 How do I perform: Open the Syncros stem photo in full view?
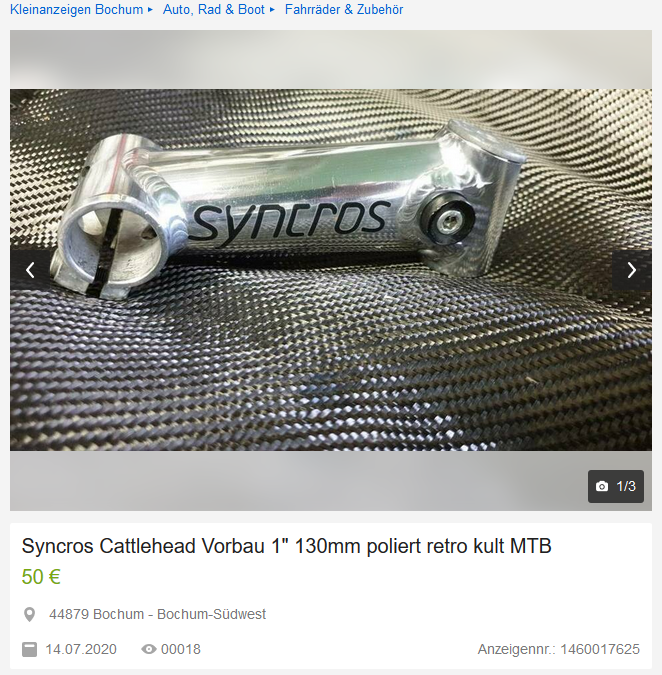point(331,270)
